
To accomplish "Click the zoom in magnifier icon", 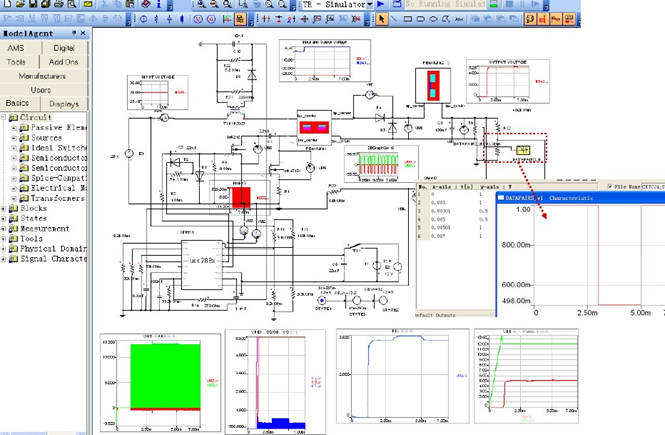I will [x=201, y=4].
